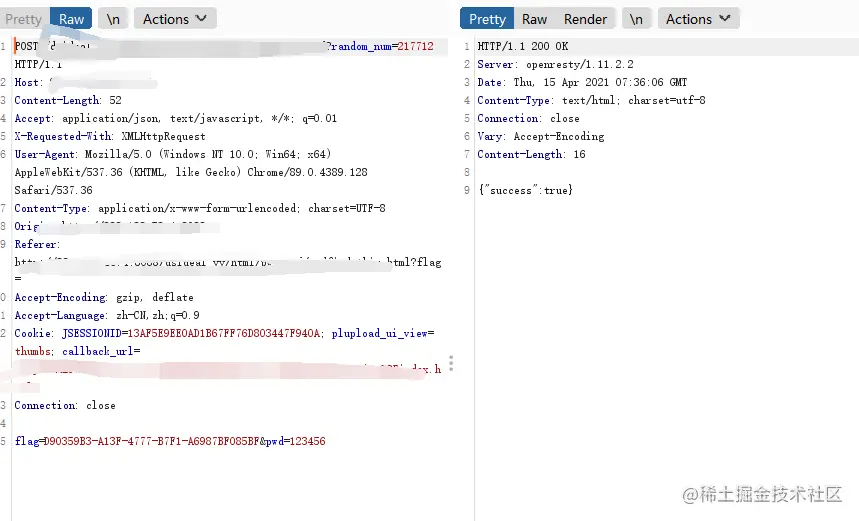
Task: Click Safari/537.36 line in request
Action: click(54, 191)
